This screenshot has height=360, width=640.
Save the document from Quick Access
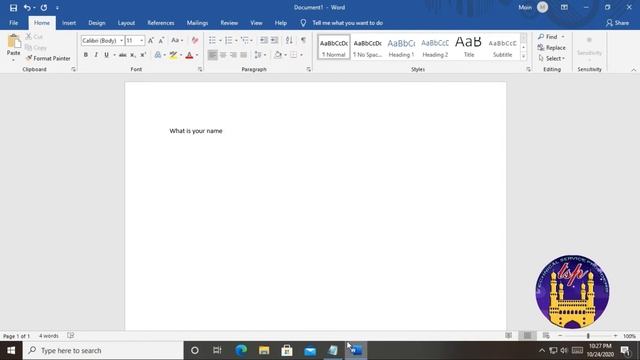click(13, 7)
